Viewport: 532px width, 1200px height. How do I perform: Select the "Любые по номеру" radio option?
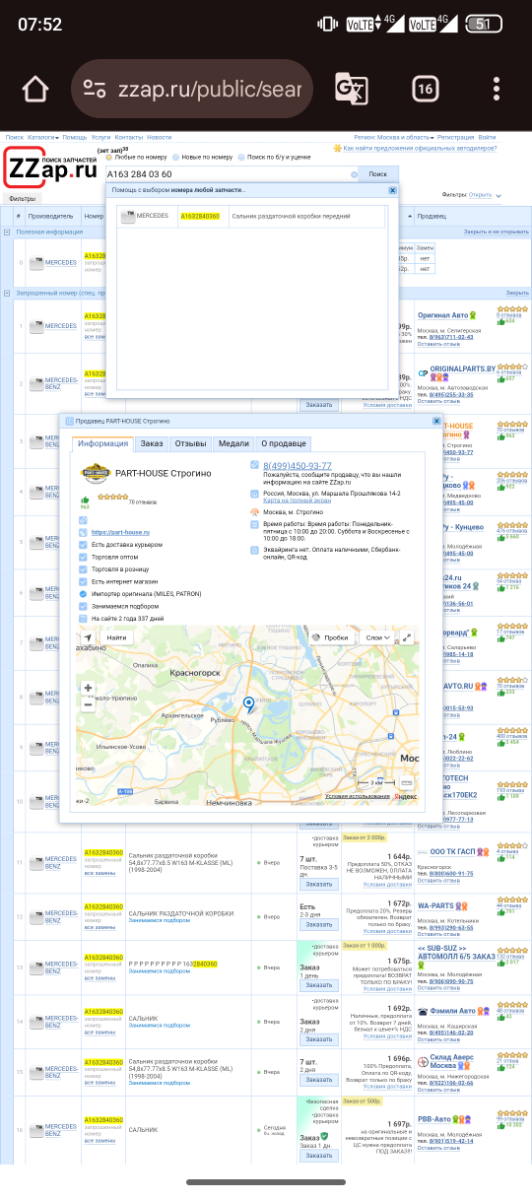[x=107, y=157]
